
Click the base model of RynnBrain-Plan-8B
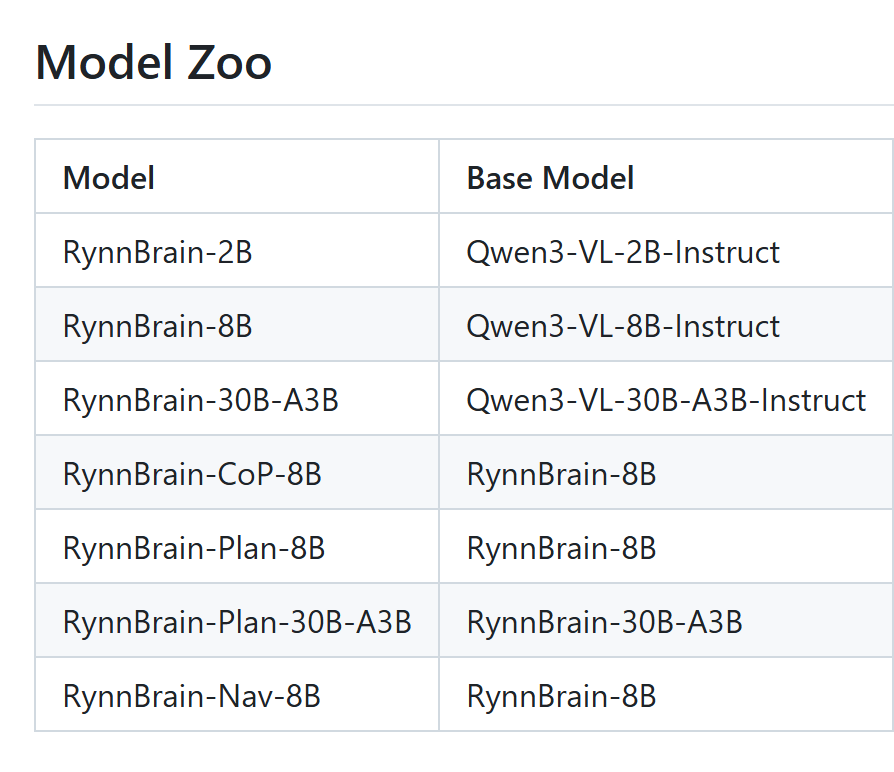click(x=561, y=548)
